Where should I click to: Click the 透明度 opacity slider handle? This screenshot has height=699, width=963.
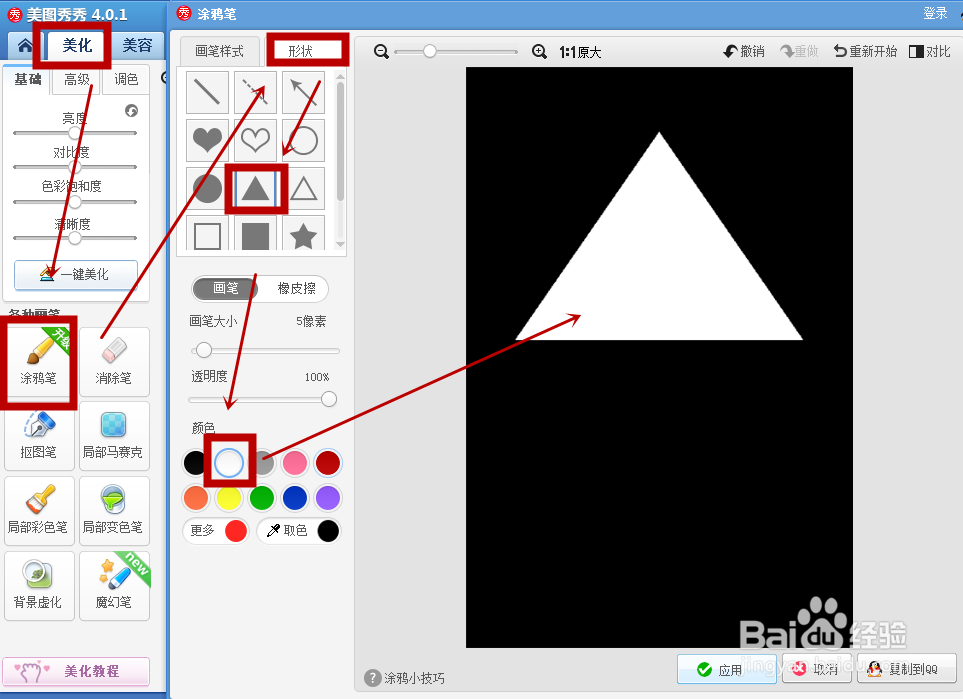(329, 399)
